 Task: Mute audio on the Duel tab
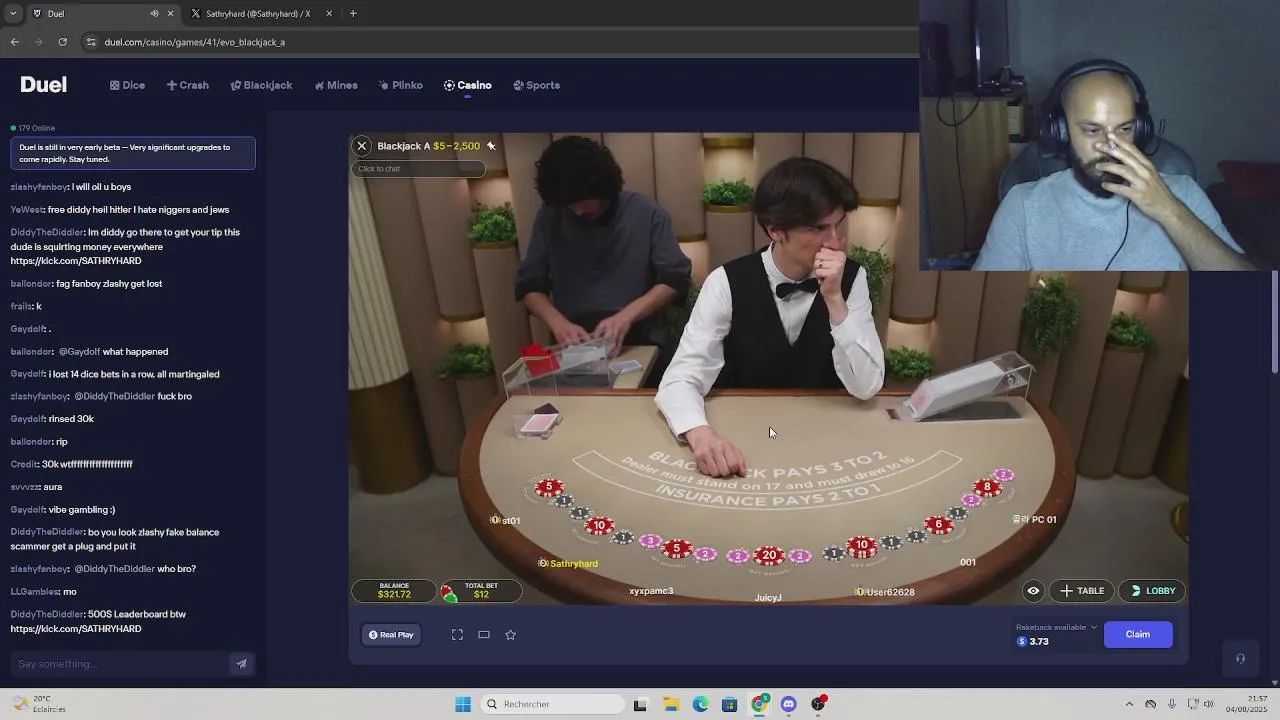tap(154, 14)
